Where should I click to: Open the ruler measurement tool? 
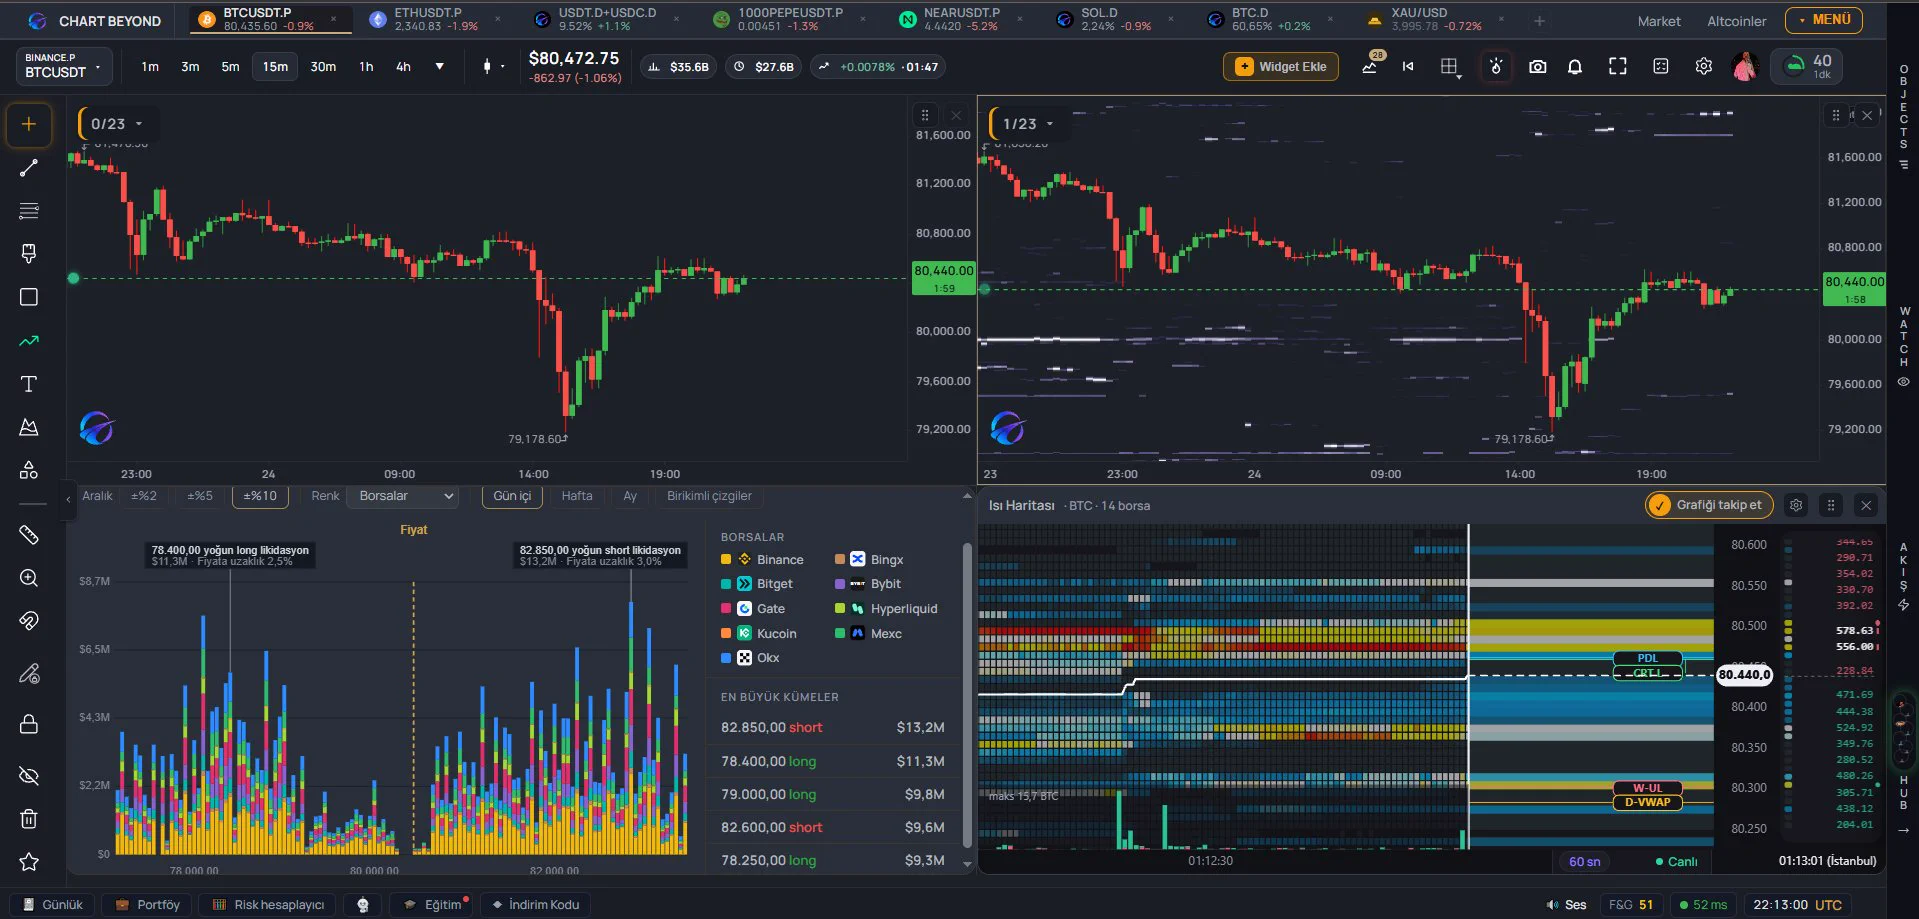click(x=29, y=535)
